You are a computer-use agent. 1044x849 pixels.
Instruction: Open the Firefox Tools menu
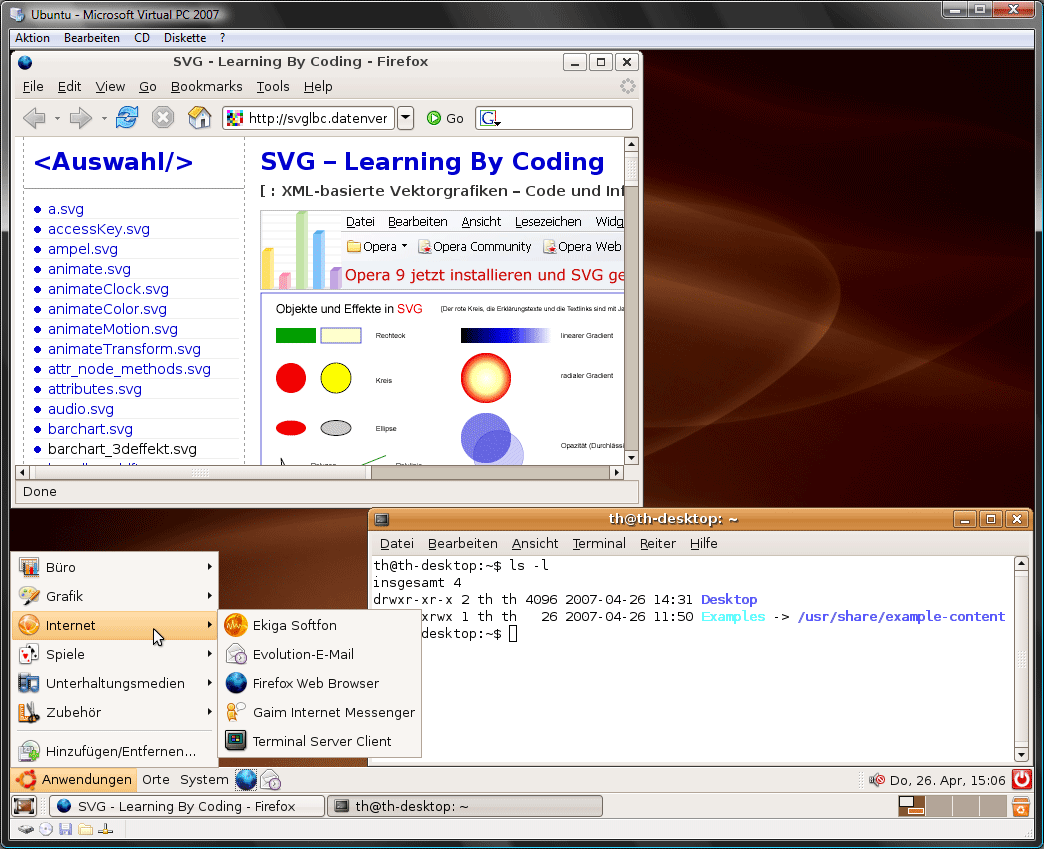[x=273, y=87]
